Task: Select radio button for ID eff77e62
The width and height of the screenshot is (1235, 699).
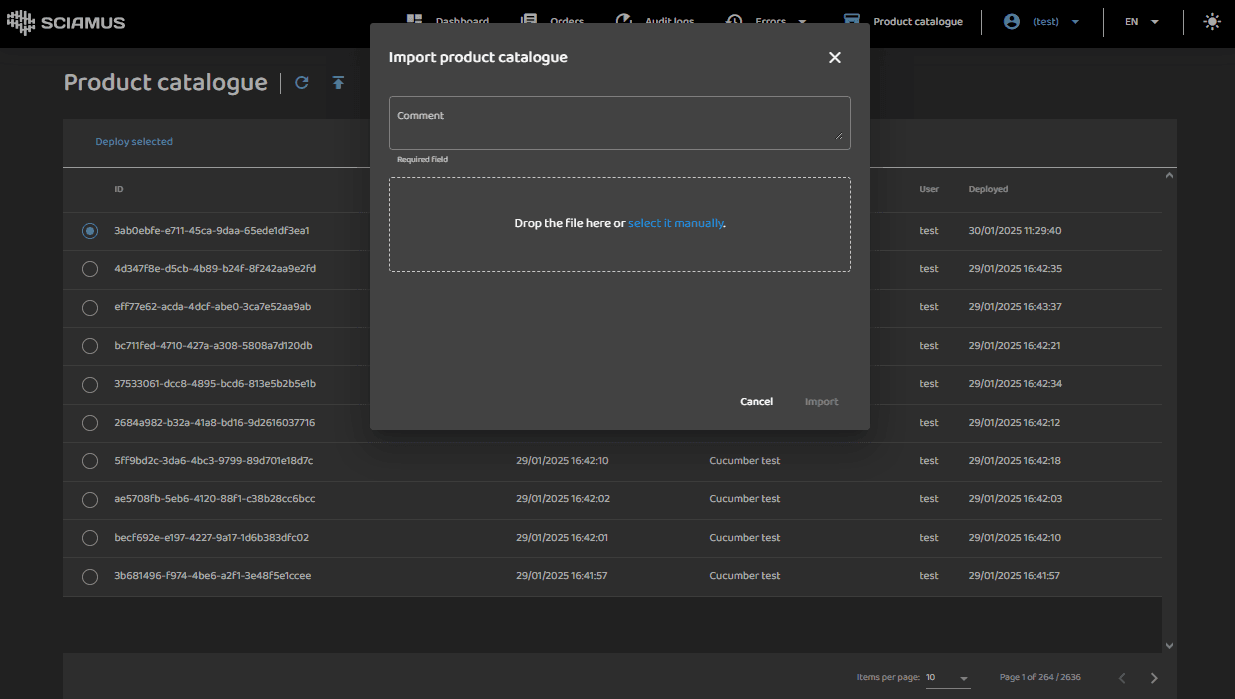Action: [90, 307]
